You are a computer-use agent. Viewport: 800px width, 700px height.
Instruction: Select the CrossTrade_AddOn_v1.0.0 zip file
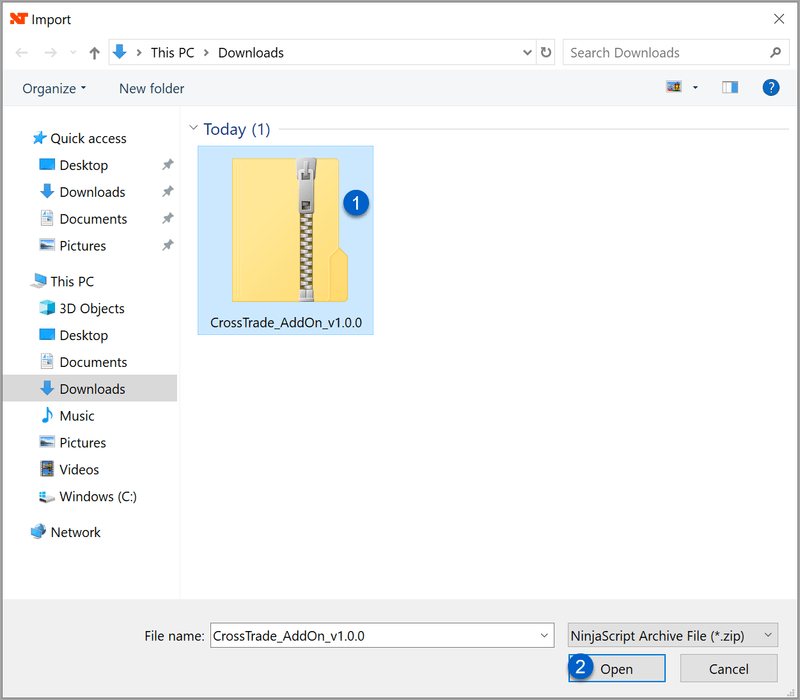(x=286, y=240)
